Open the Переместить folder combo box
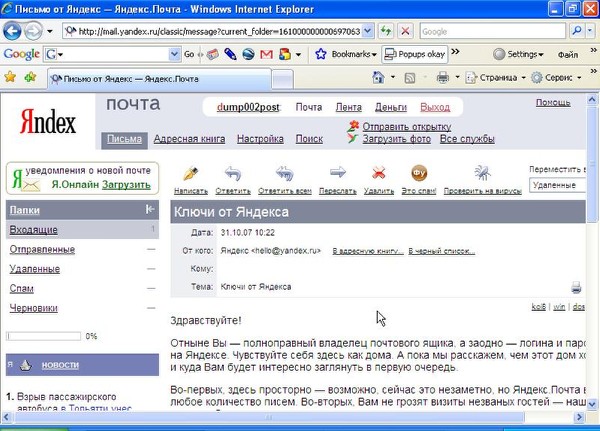Image resolution: width=600 pixels, height=431 pixels. 558,185
